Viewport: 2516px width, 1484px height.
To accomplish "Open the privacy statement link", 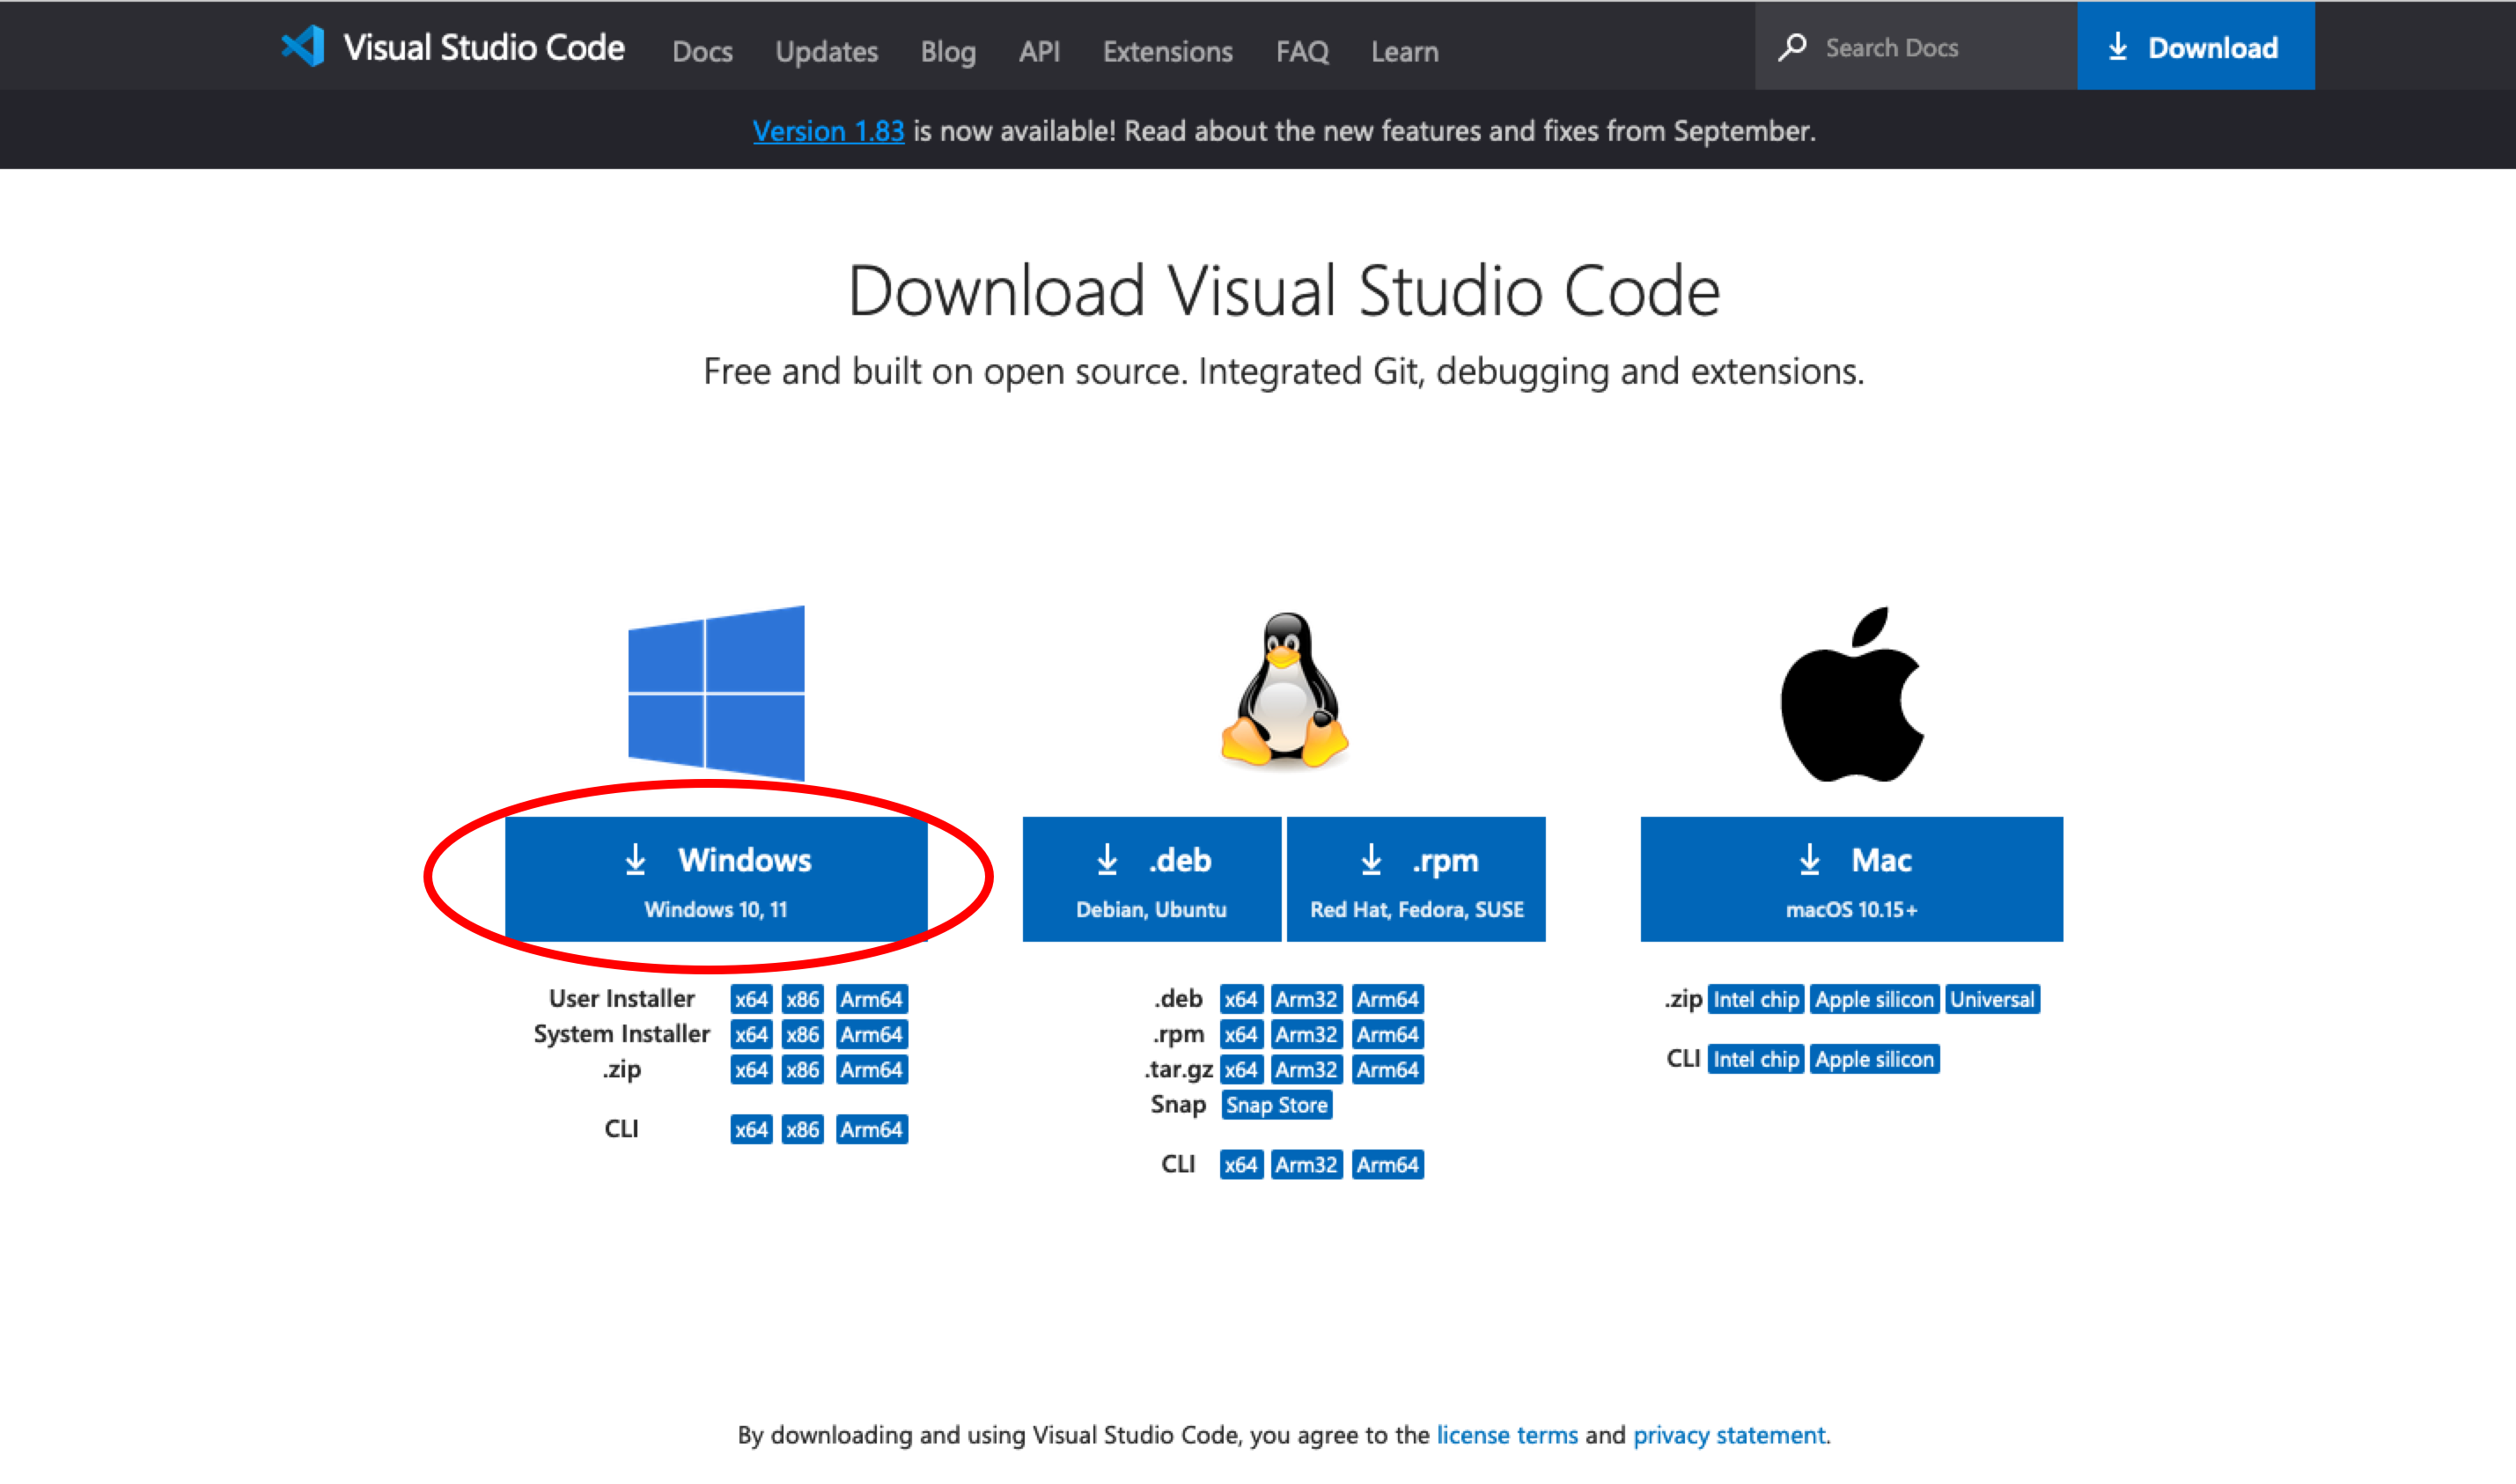I will point(1729,1435).
